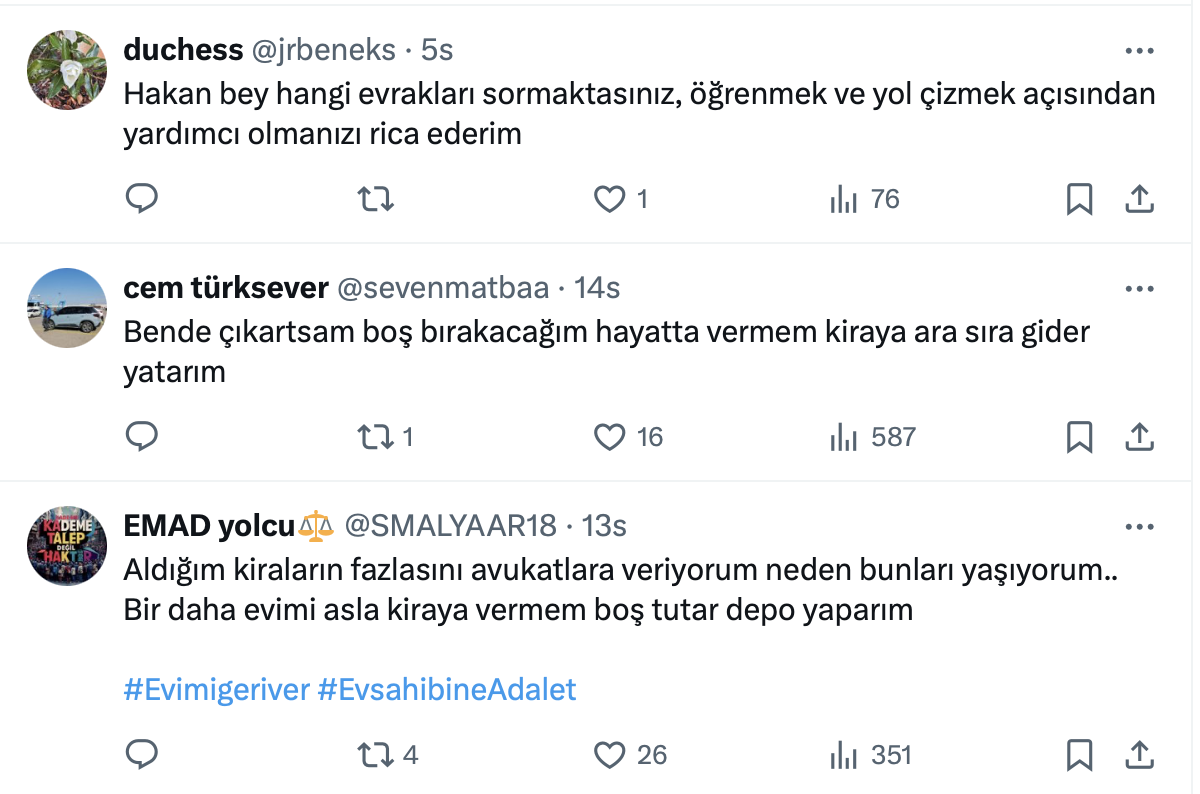1200x794 pixels.
Task: Retweet the duchess tweet
Action: pos(376,199)
